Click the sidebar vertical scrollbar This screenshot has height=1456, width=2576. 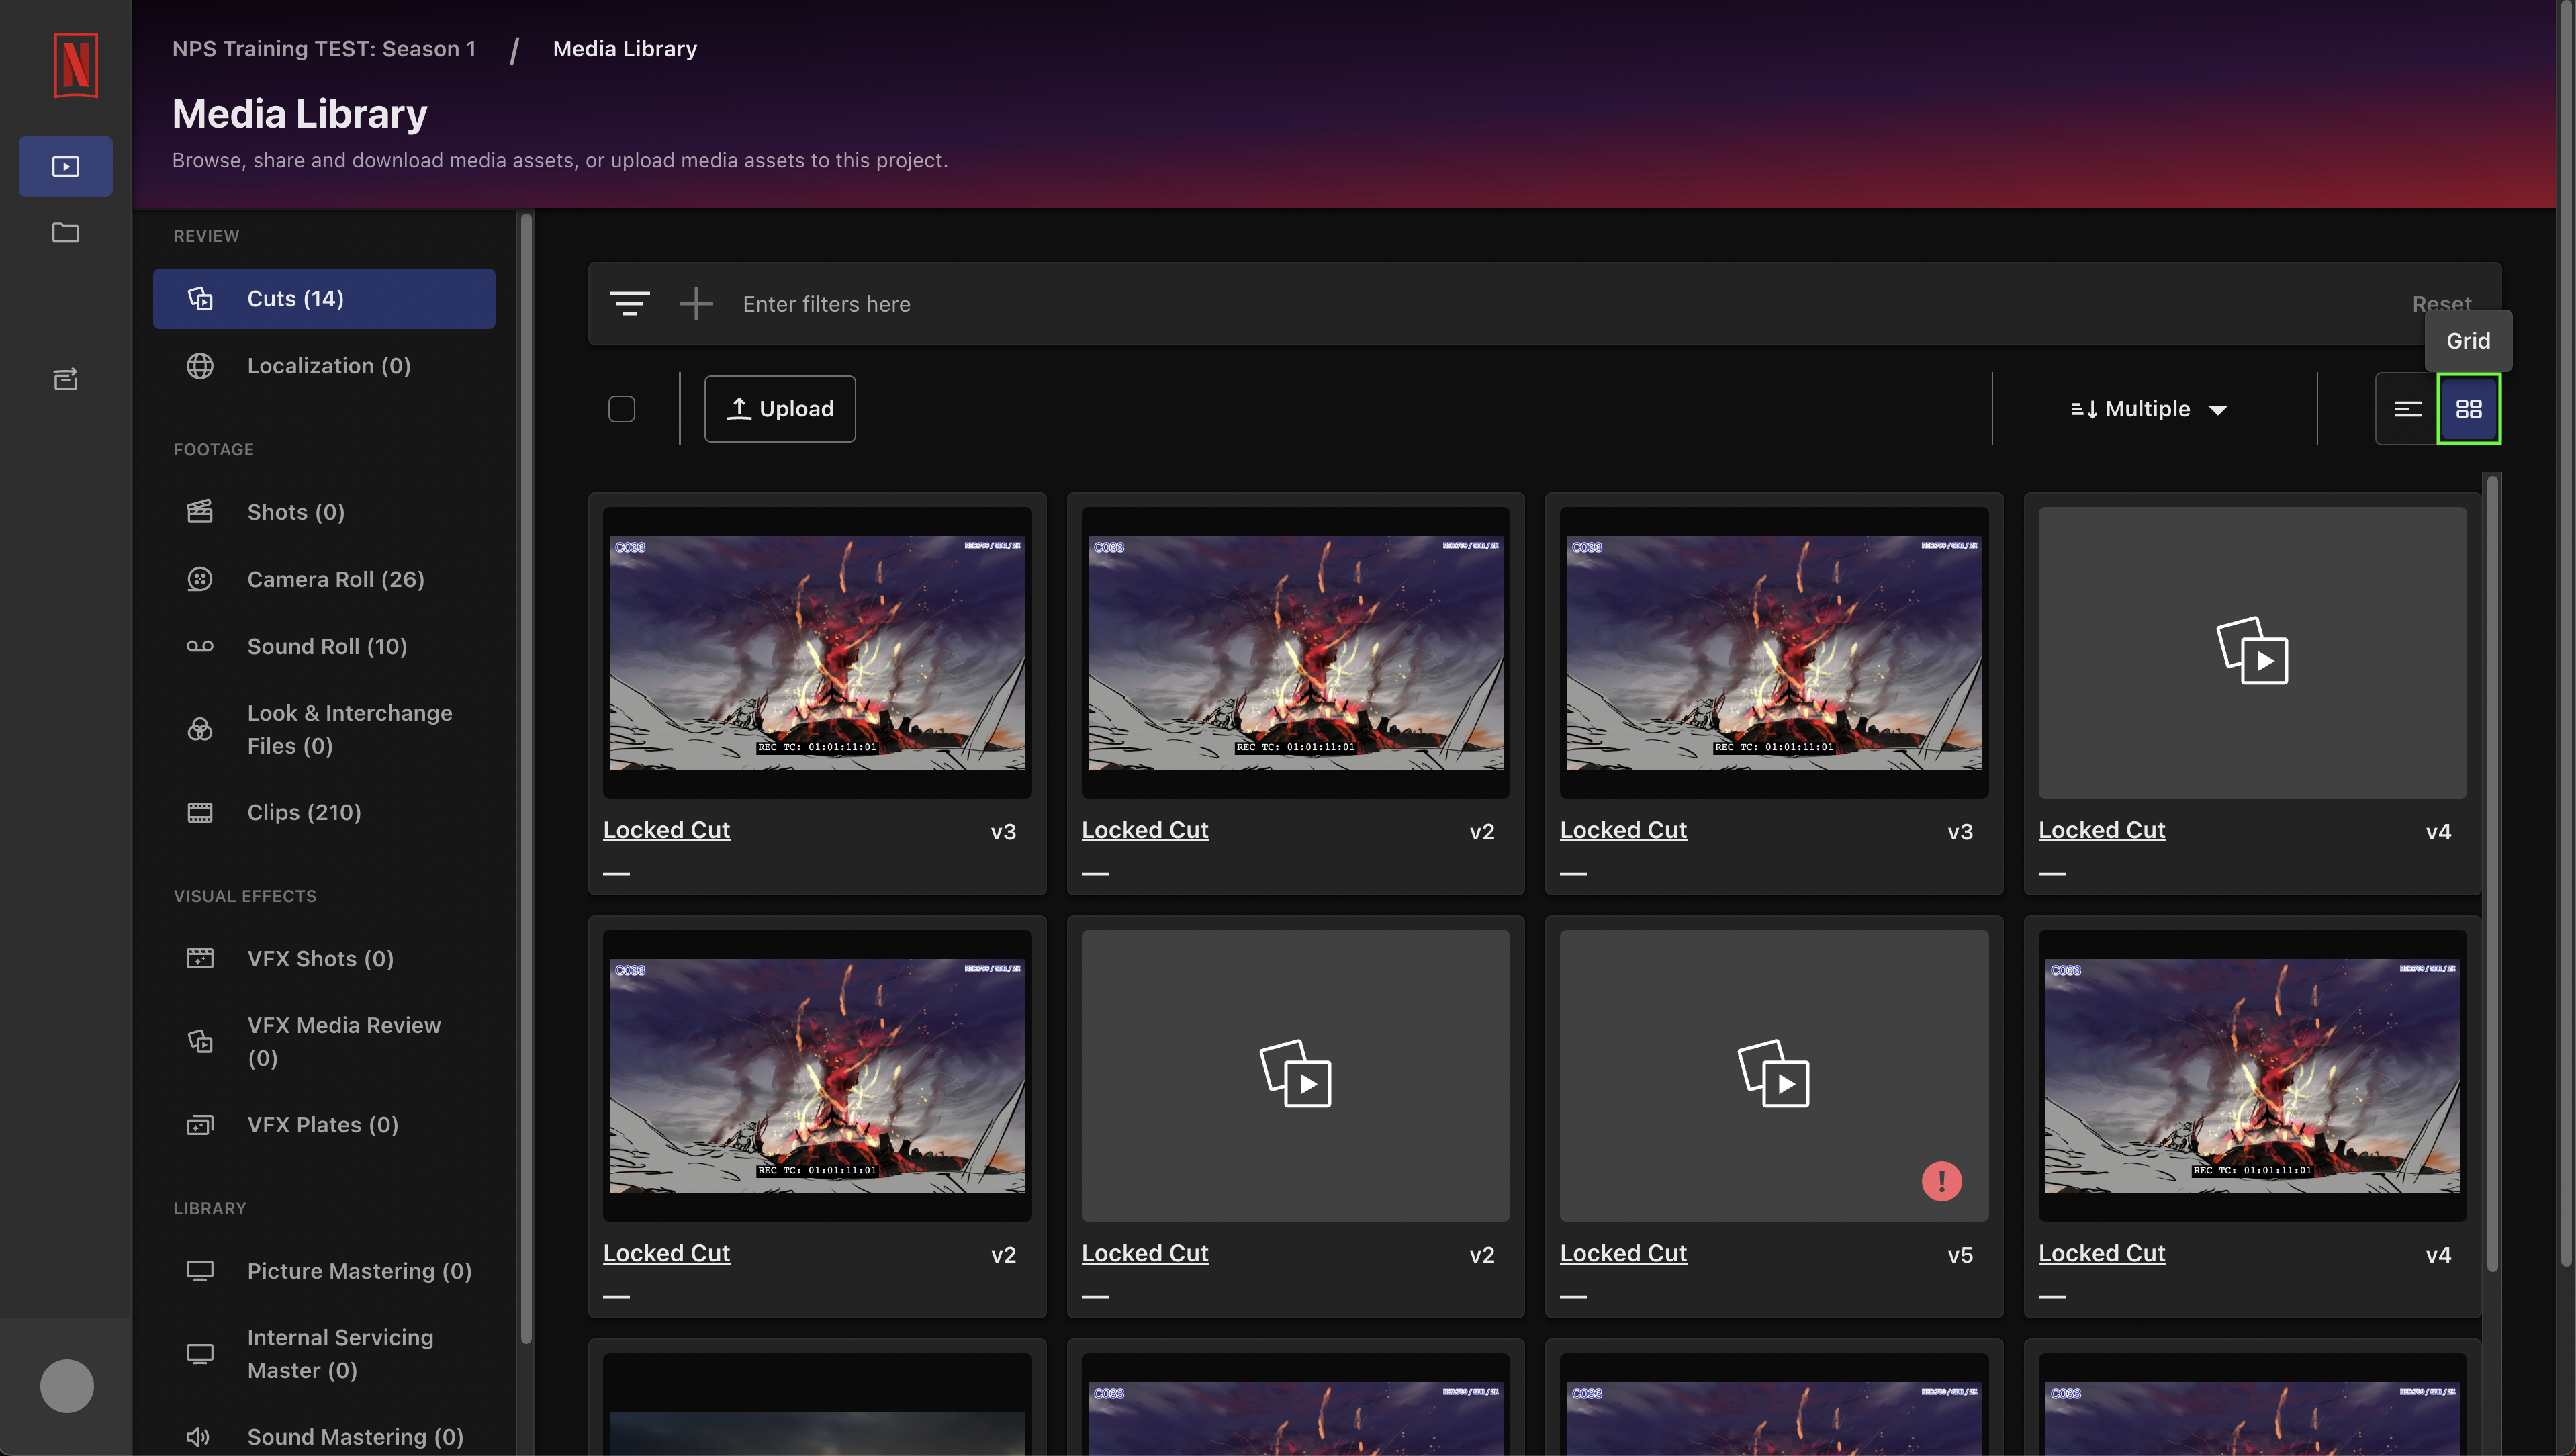[x=526, y=778]
